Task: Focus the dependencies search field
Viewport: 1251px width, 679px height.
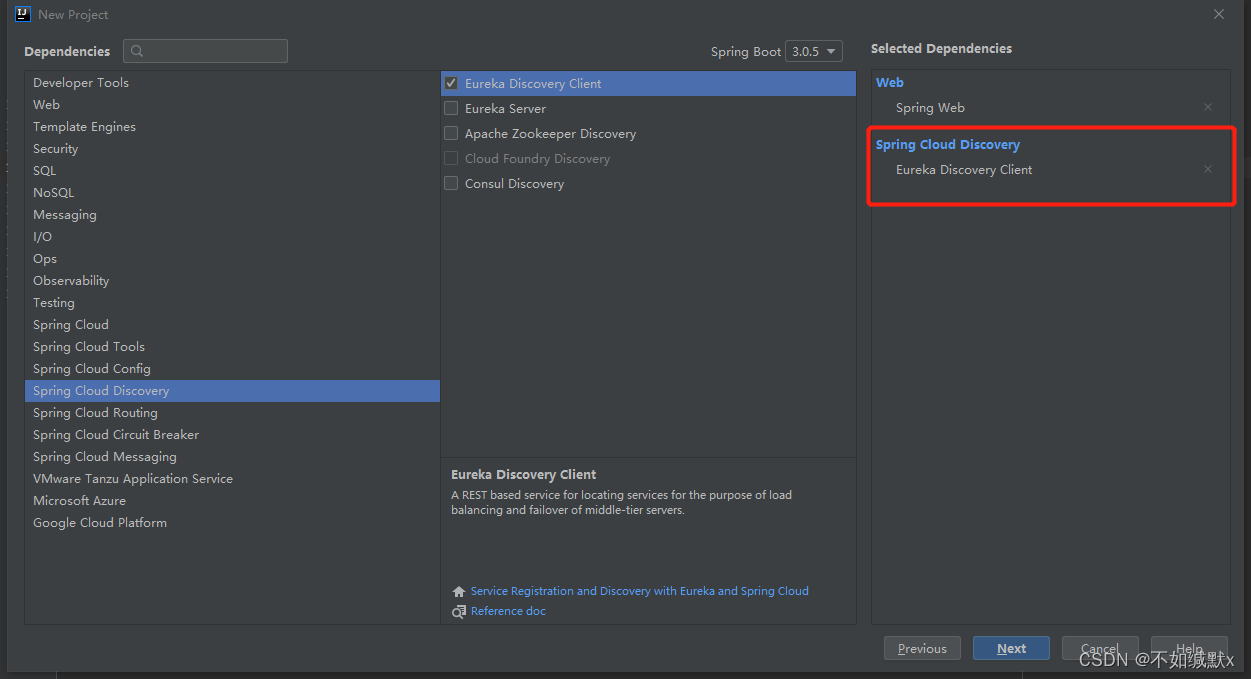Action: 205,51
